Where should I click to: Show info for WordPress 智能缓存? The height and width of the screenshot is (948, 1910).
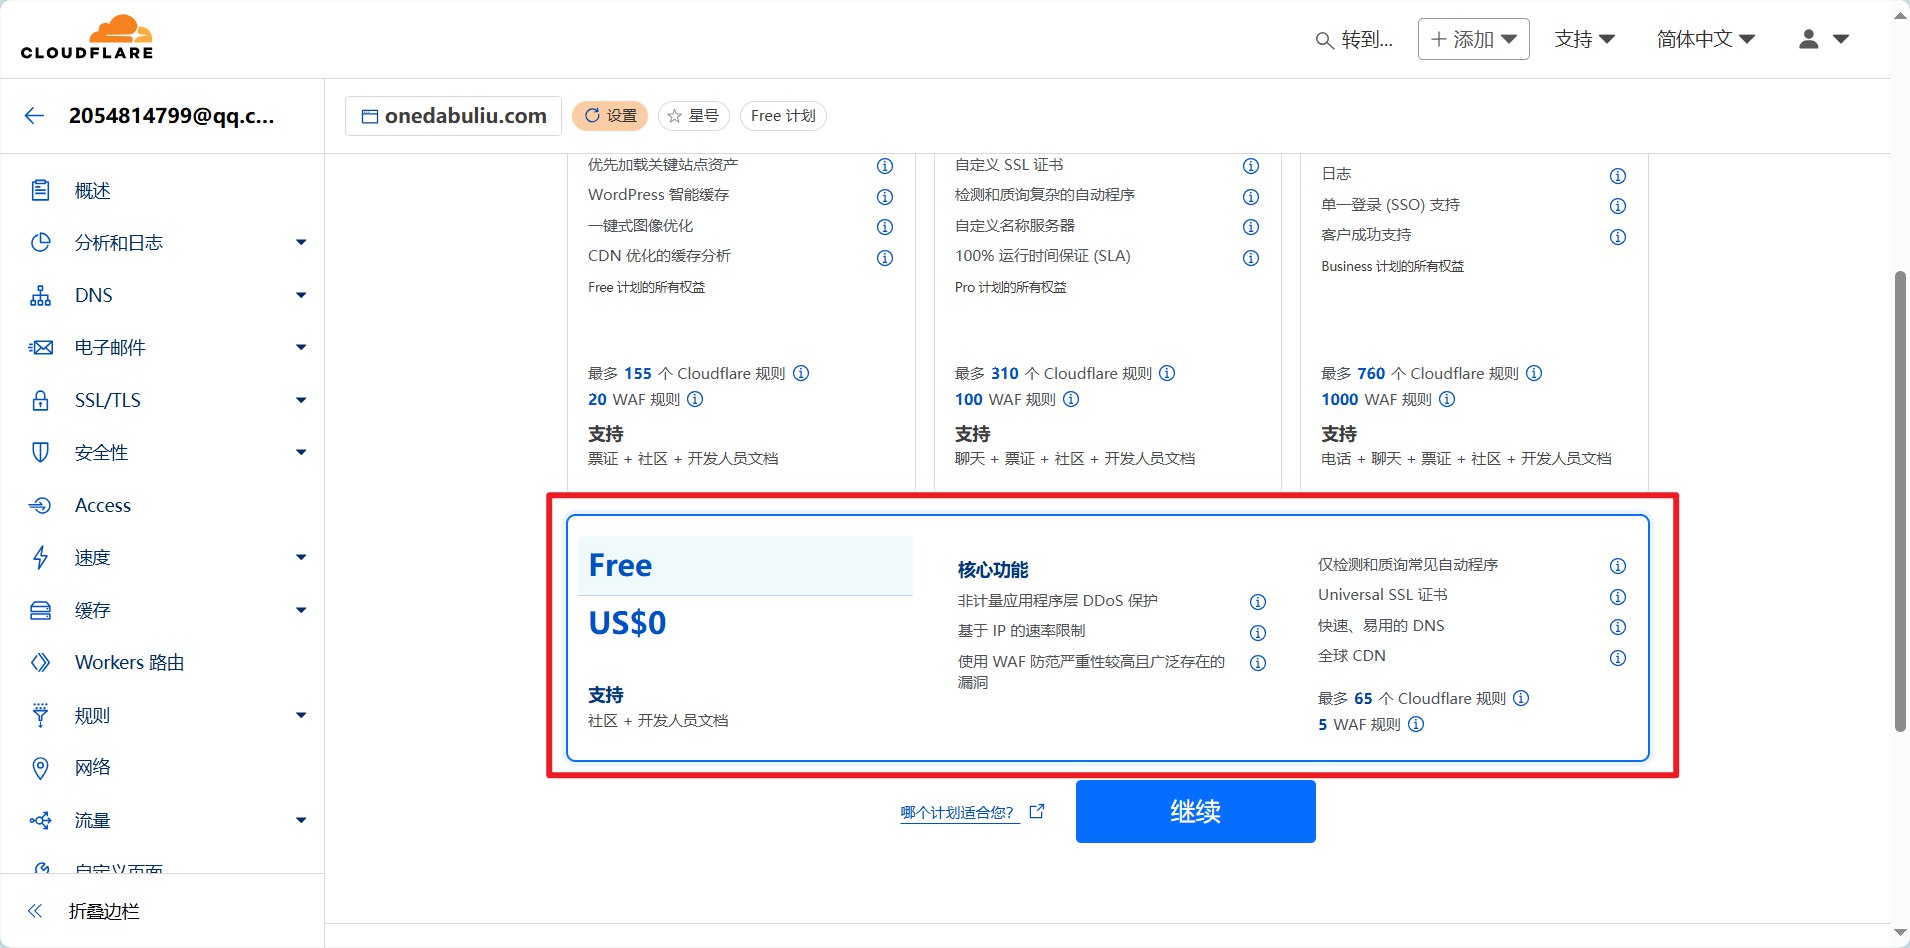pos(885,196)
